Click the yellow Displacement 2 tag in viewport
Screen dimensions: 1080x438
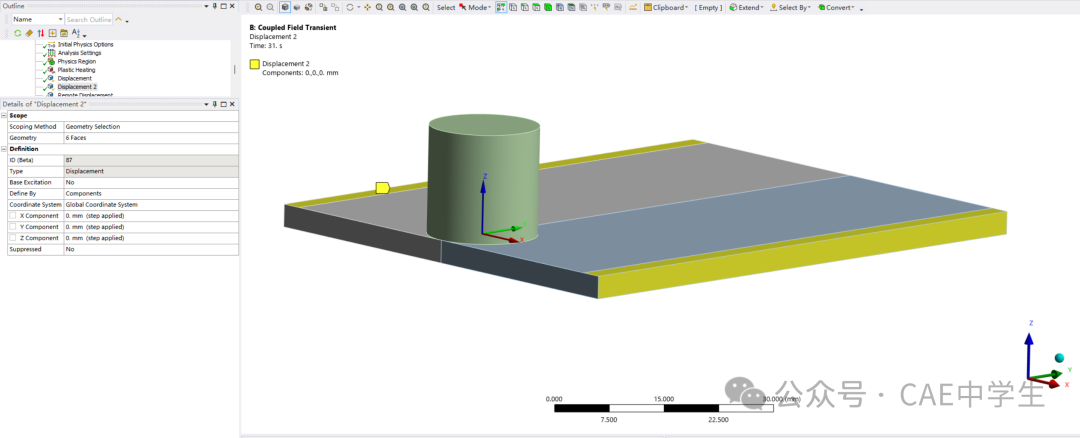[383, 188]
